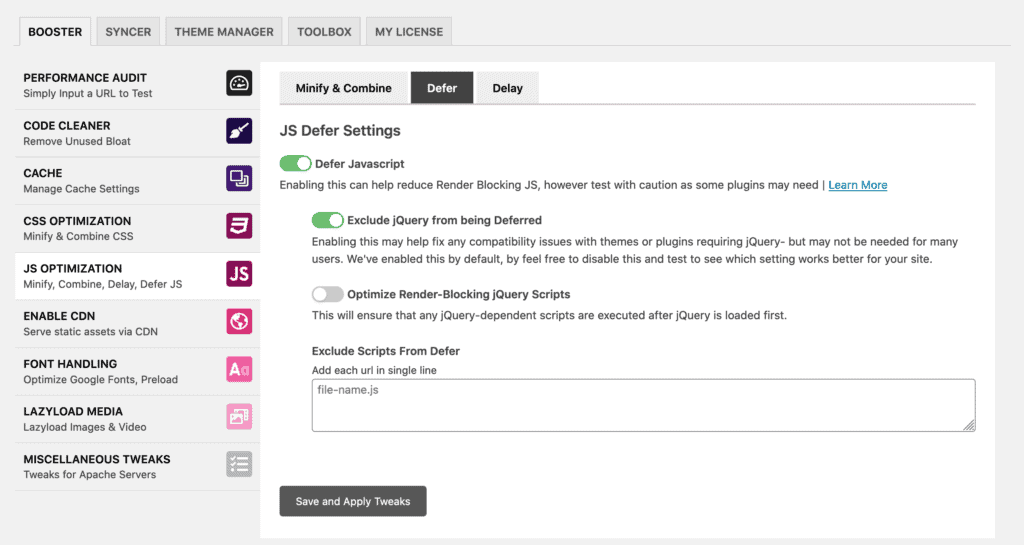Open Code Cleaner menu item
Image resolution: width=1024 pixels, height=545 pixels.
(137, 133)
